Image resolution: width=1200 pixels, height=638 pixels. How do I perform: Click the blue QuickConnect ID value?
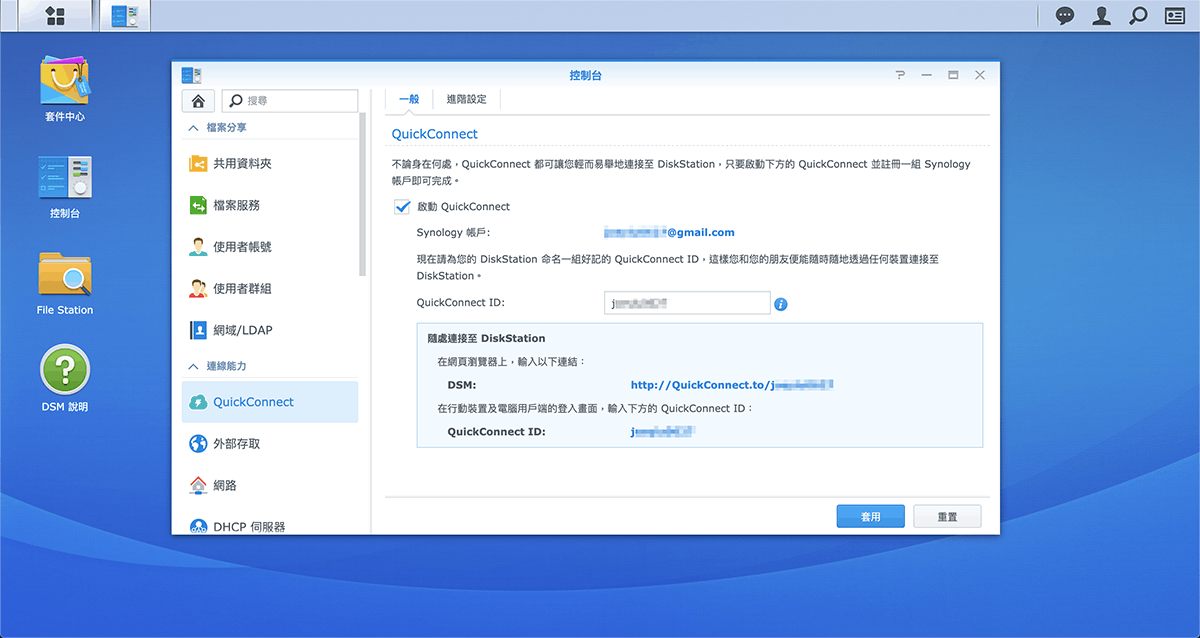(663, 432)
